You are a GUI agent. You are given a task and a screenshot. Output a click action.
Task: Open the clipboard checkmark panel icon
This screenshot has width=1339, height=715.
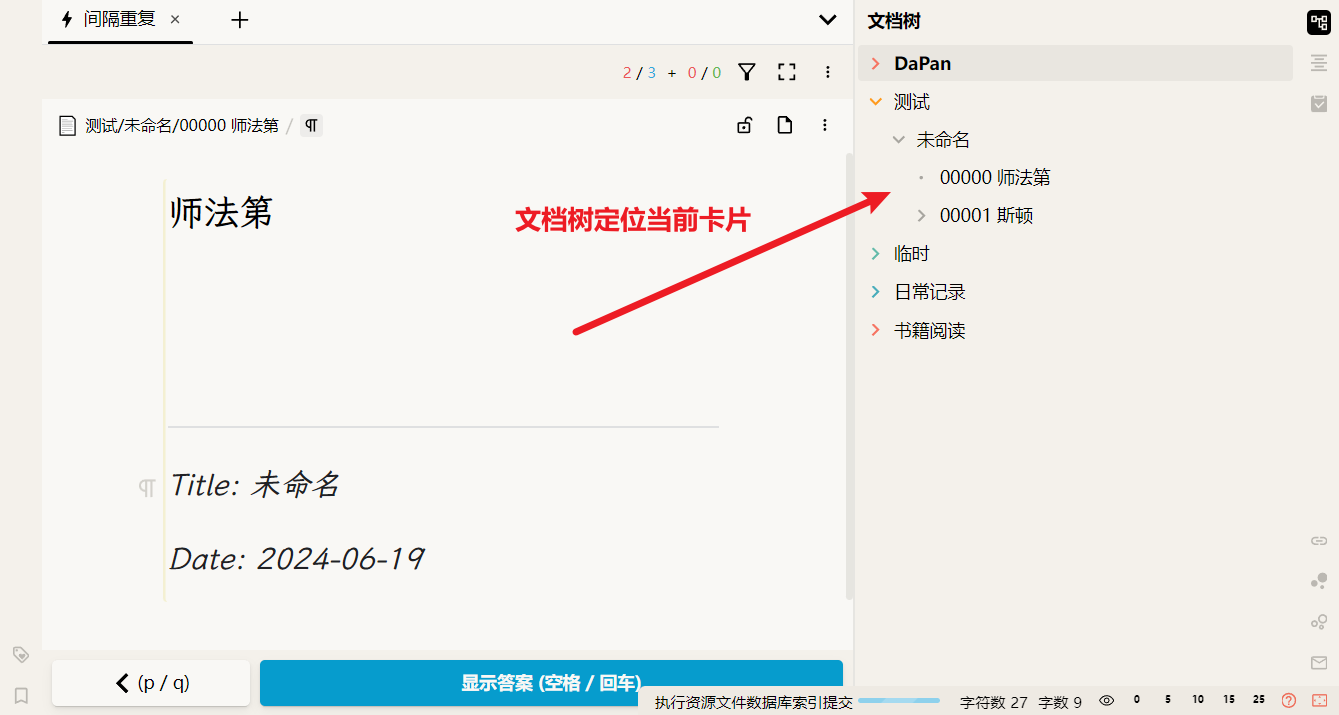tap(1319, 103)
